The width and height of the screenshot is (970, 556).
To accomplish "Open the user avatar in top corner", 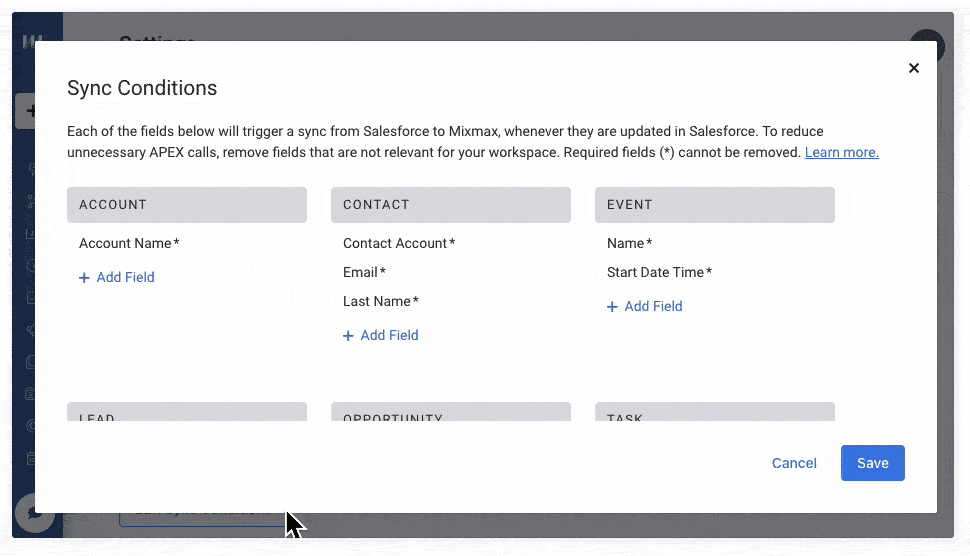I will tap(926, 46).
